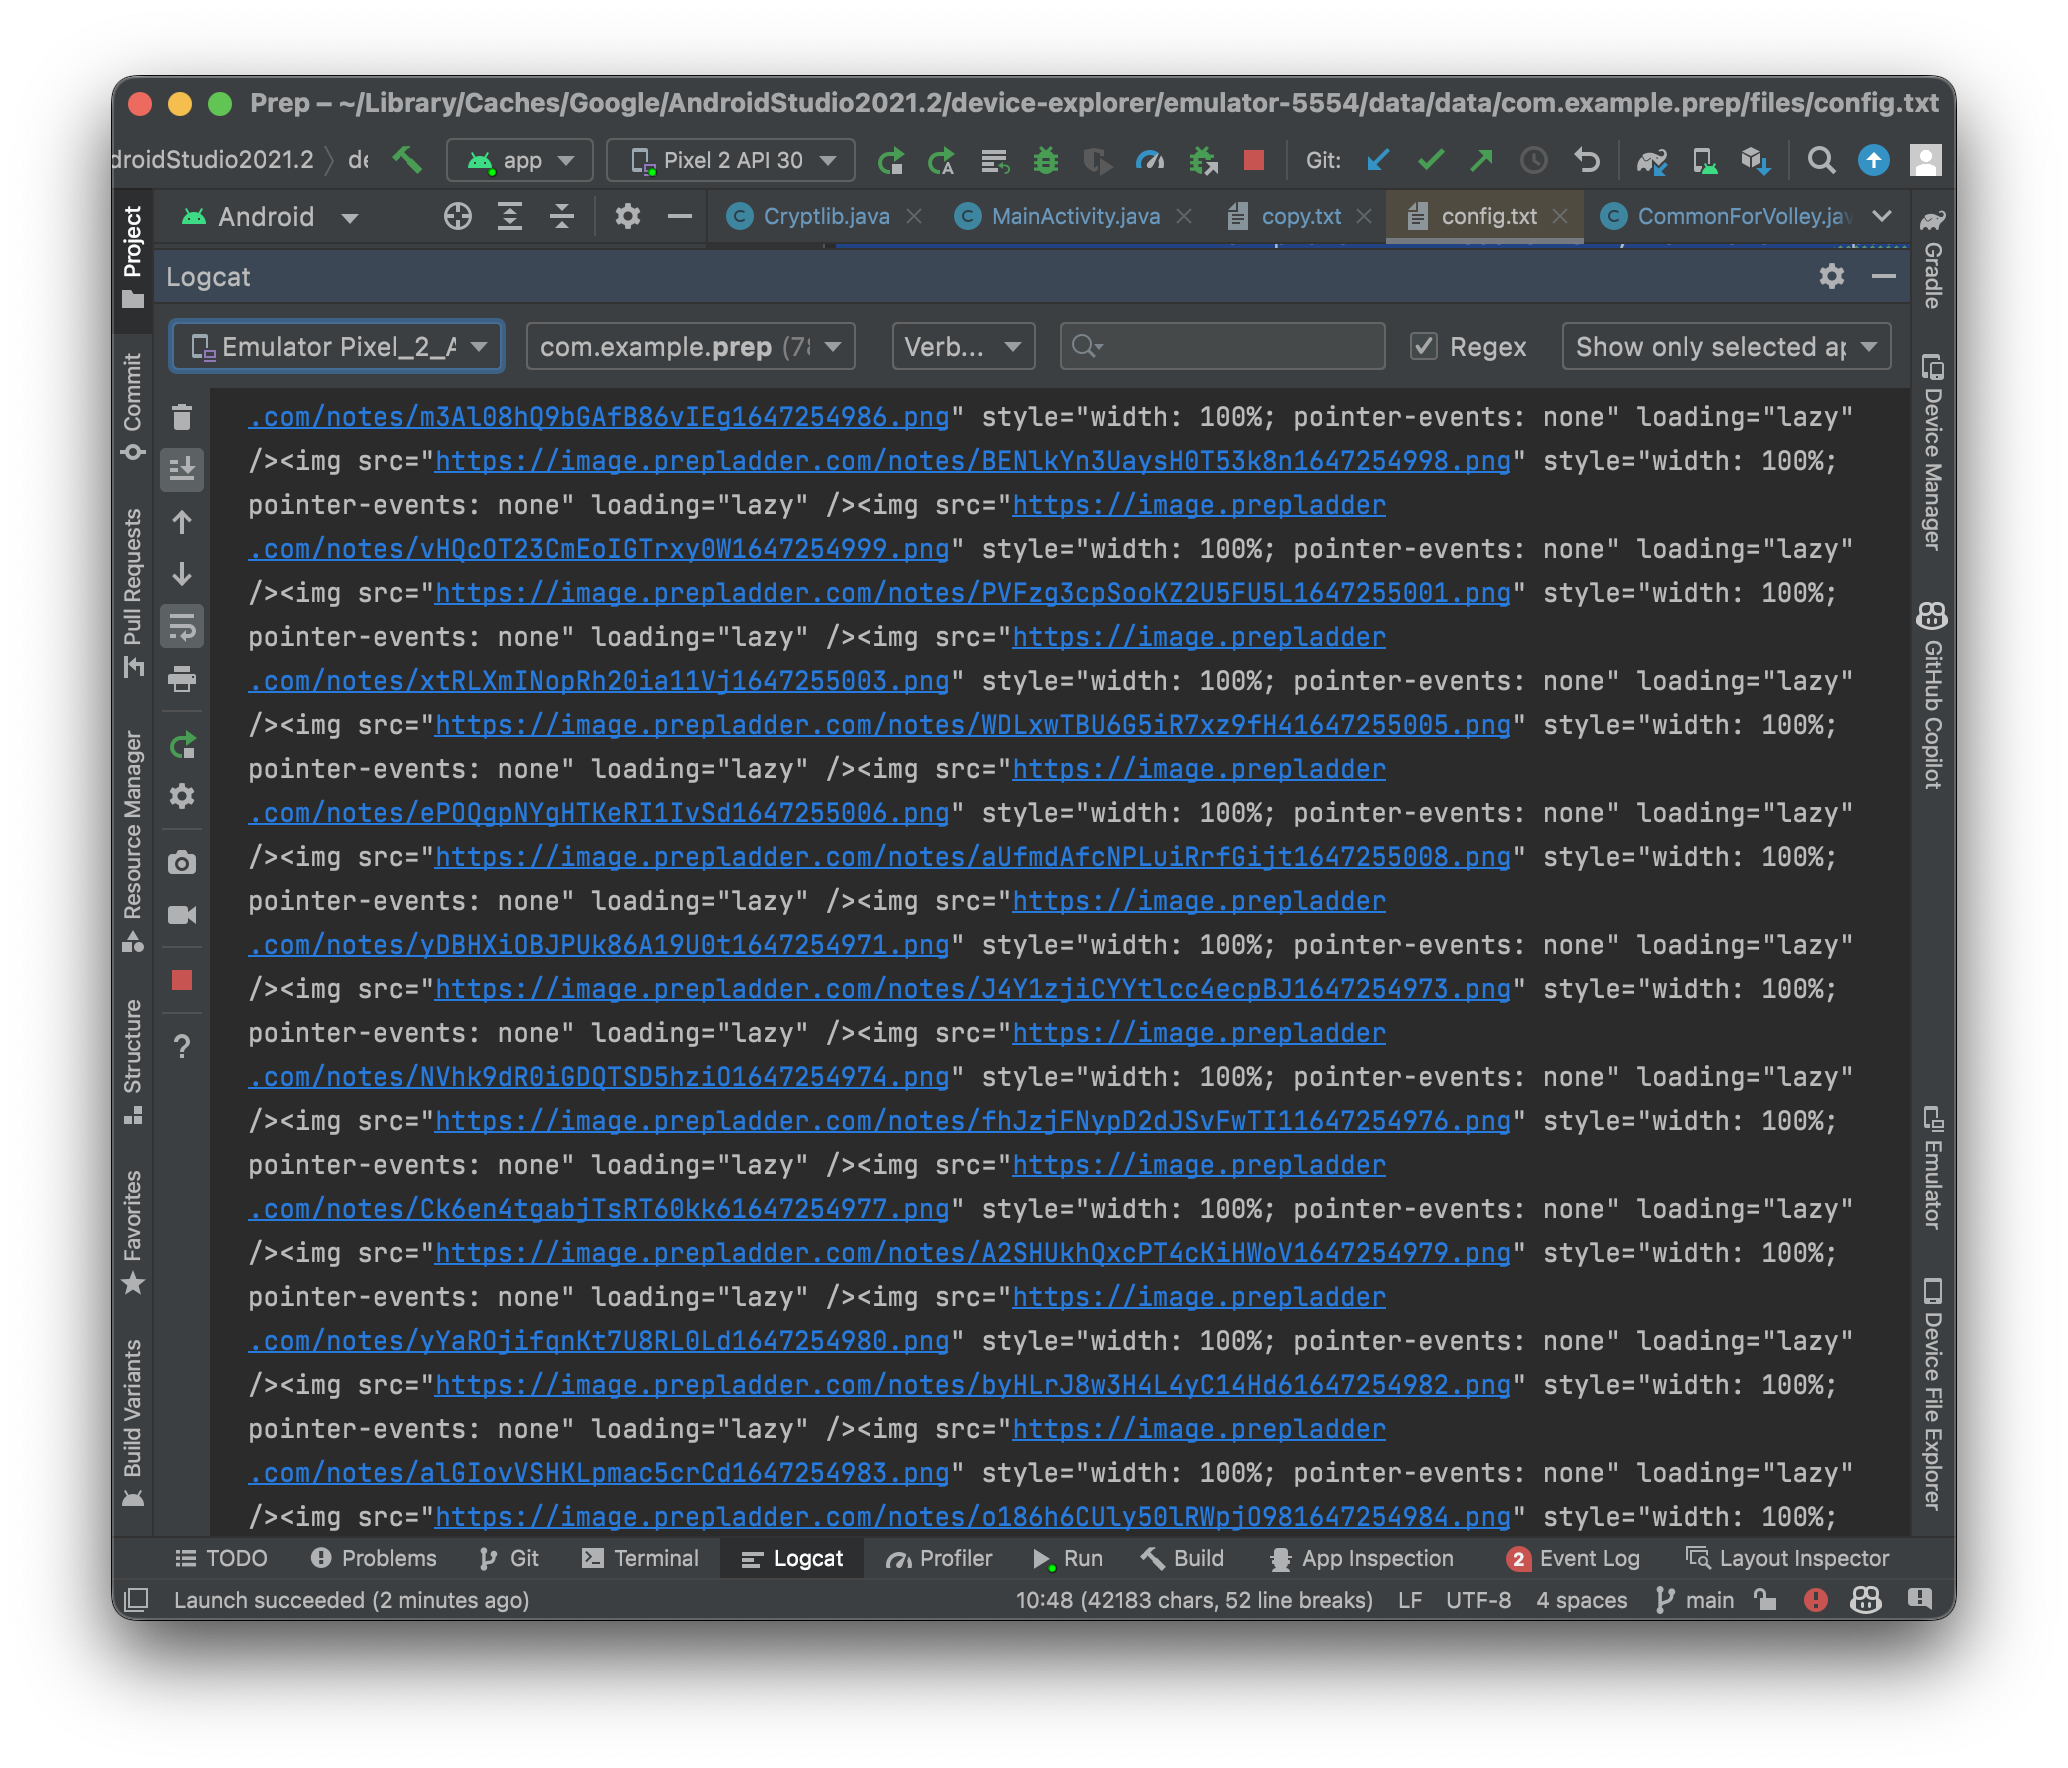Open the Gradle side panel

[1932, 259]
